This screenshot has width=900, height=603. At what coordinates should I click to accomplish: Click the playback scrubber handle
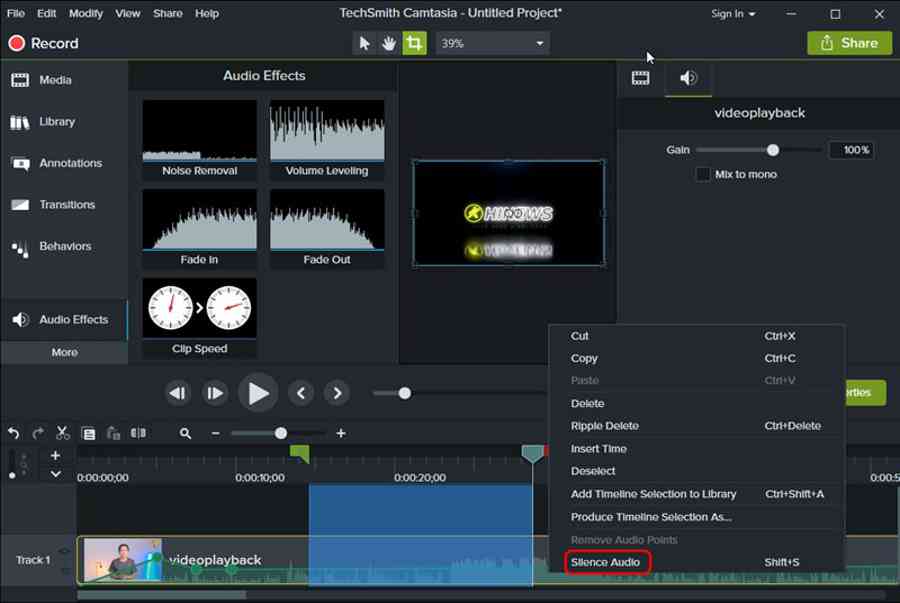coord(405,393)
